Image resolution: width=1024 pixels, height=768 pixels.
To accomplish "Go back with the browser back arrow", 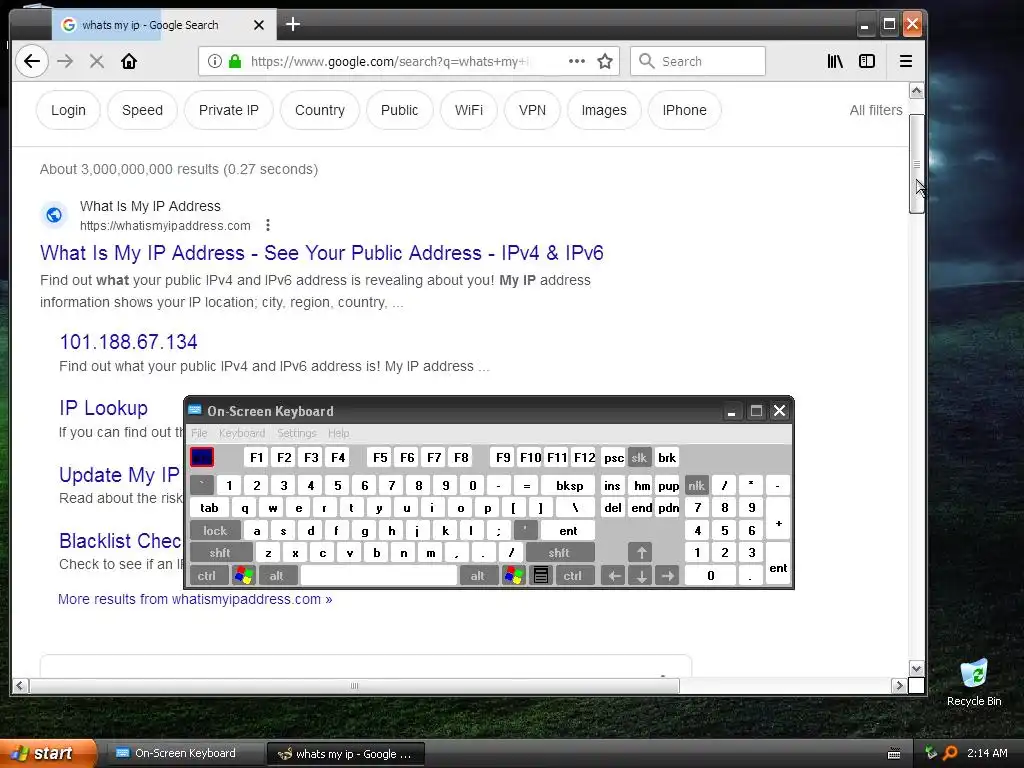I will [31, 61].
